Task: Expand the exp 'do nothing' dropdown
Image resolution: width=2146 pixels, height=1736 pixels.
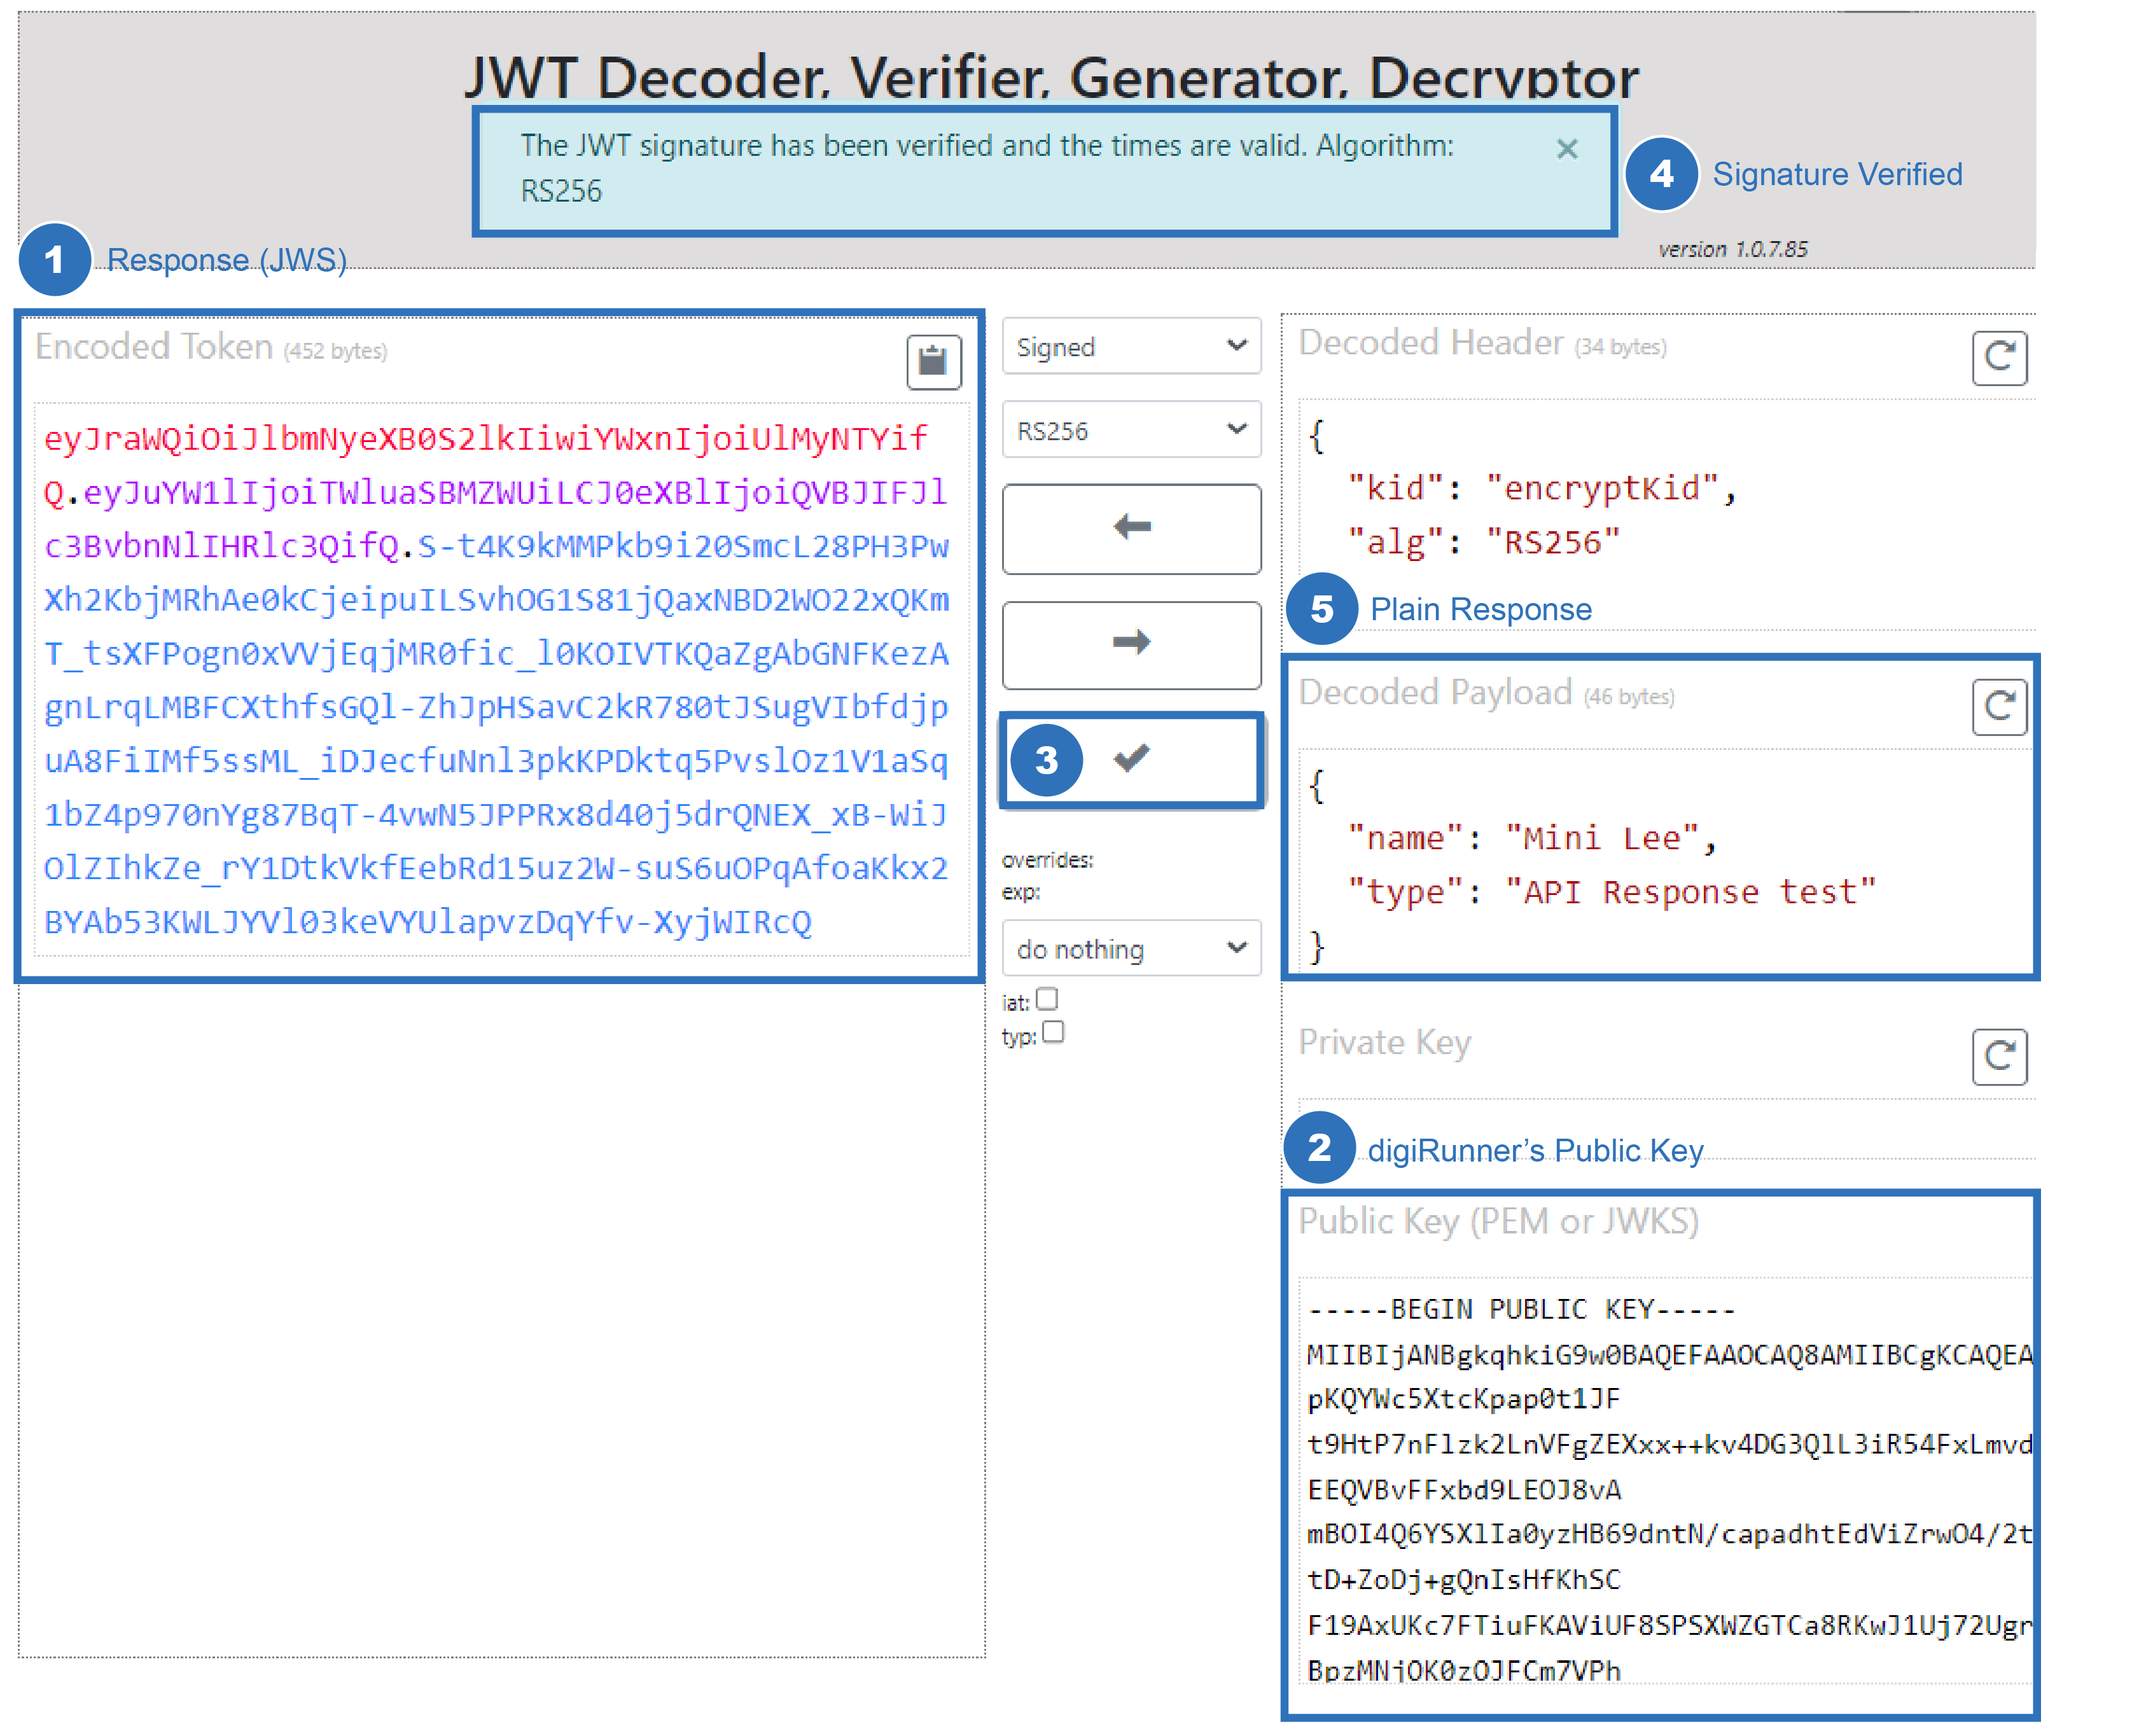Action: 1131,948
